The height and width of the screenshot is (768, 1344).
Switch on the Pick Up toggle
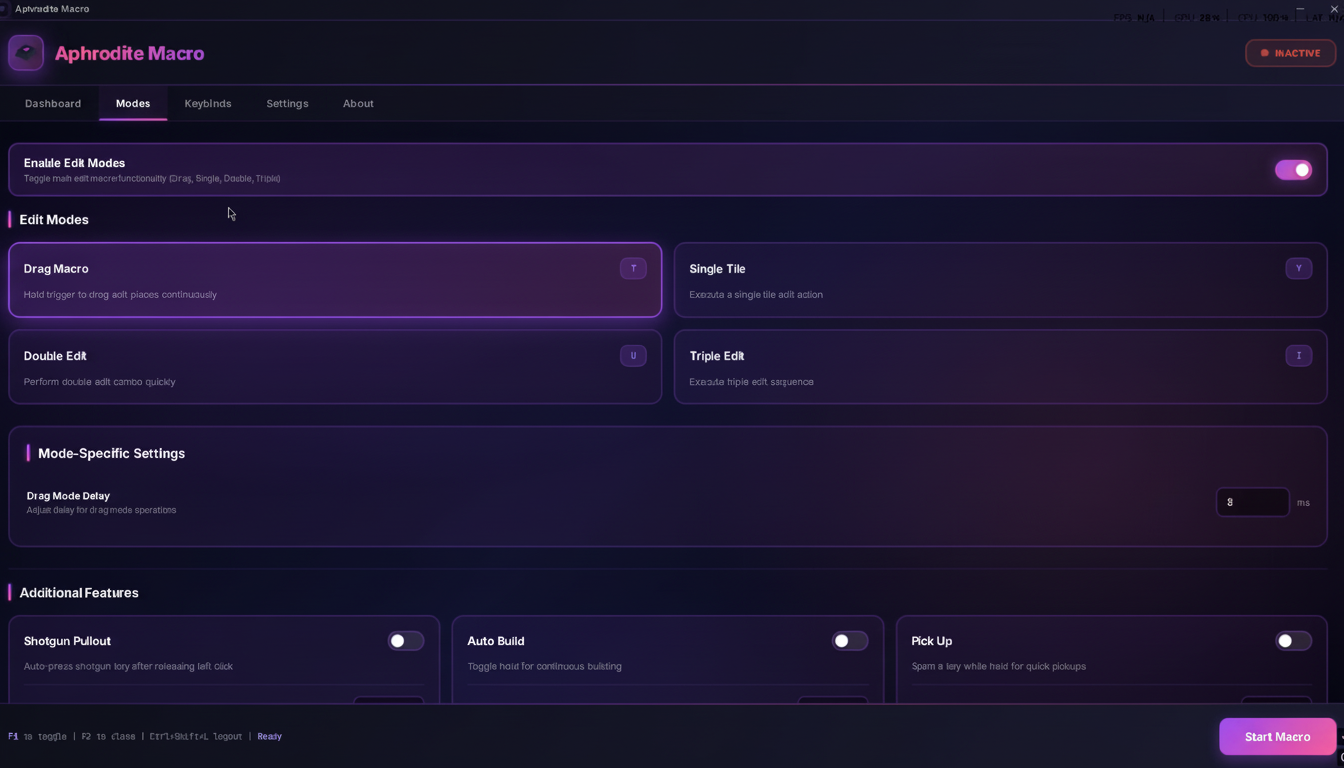(x=1293, y=641)
